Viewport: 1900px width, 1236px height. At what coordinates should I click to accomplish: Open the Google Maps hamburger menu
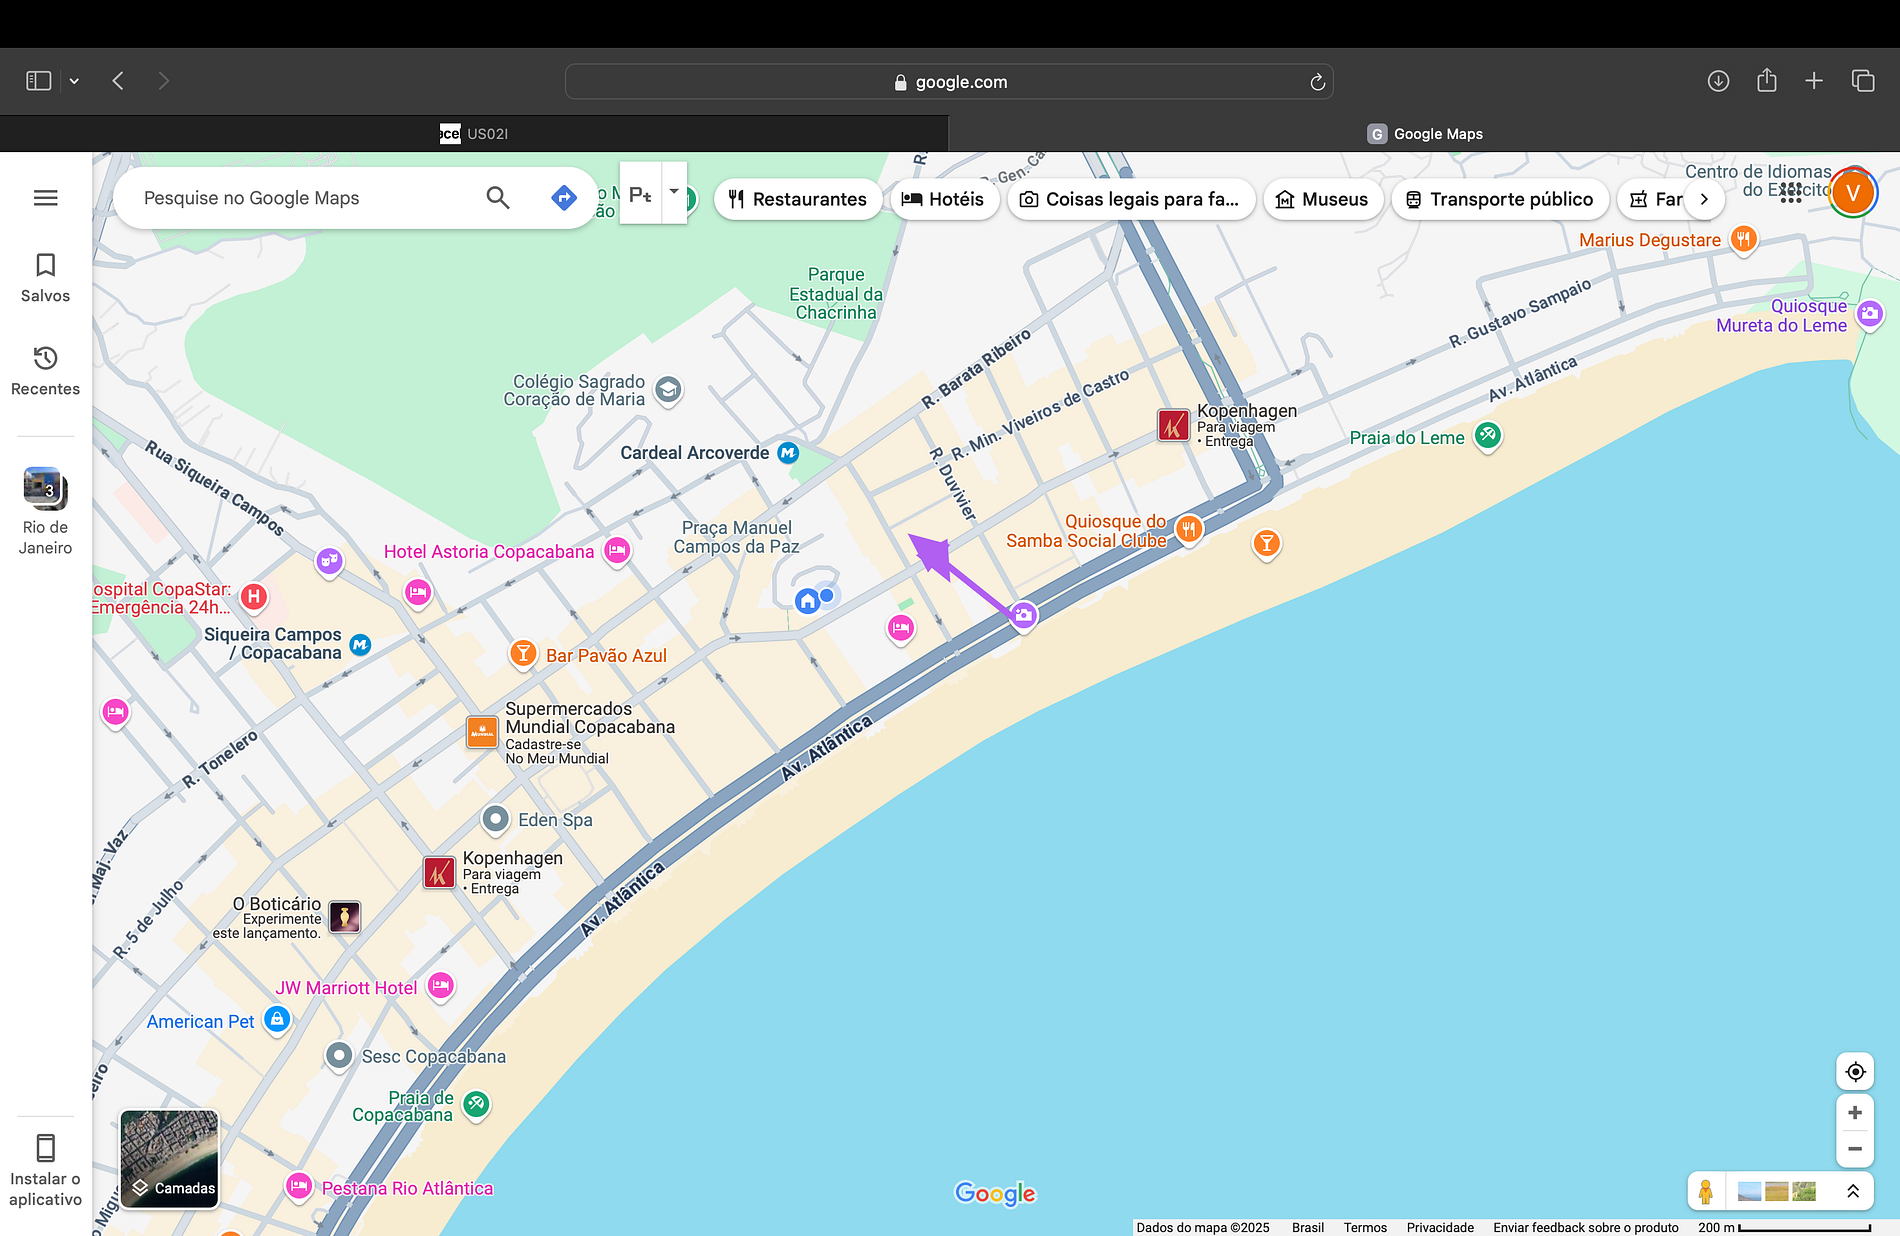point(45,198)
